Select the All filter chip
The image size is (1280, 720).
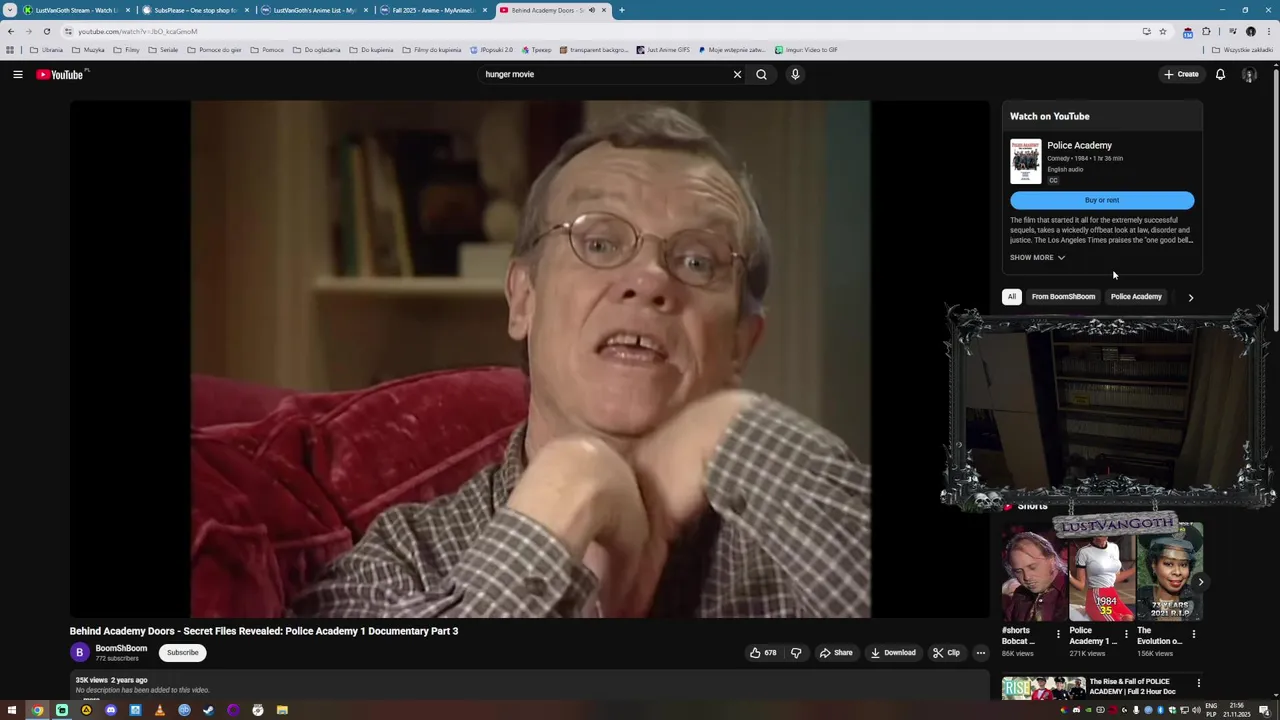pyautogui.click(x=1012, y=297)
